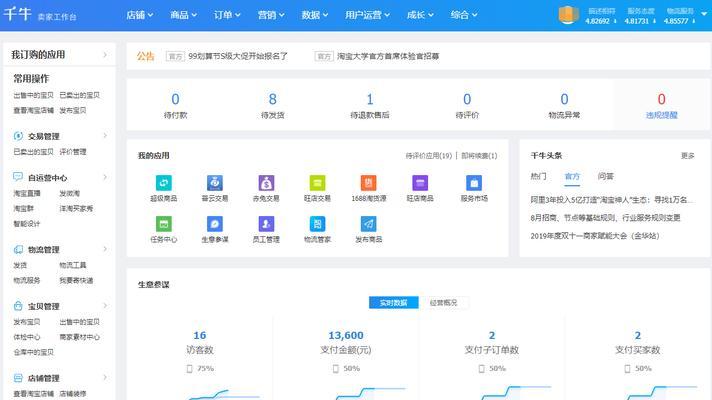Click 物流工具 under 物流管理
The height and width of the screenshot is (400, 712).
point(73,265)
